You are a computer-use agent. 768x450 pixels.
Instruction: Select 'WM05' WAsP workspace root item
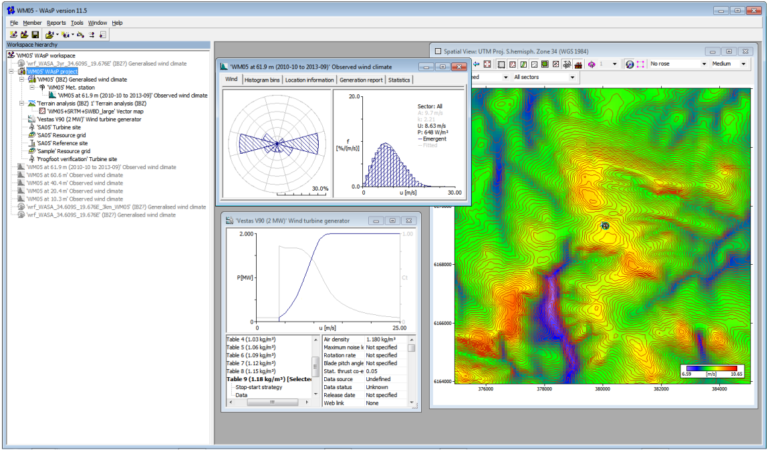click(46, 56)
